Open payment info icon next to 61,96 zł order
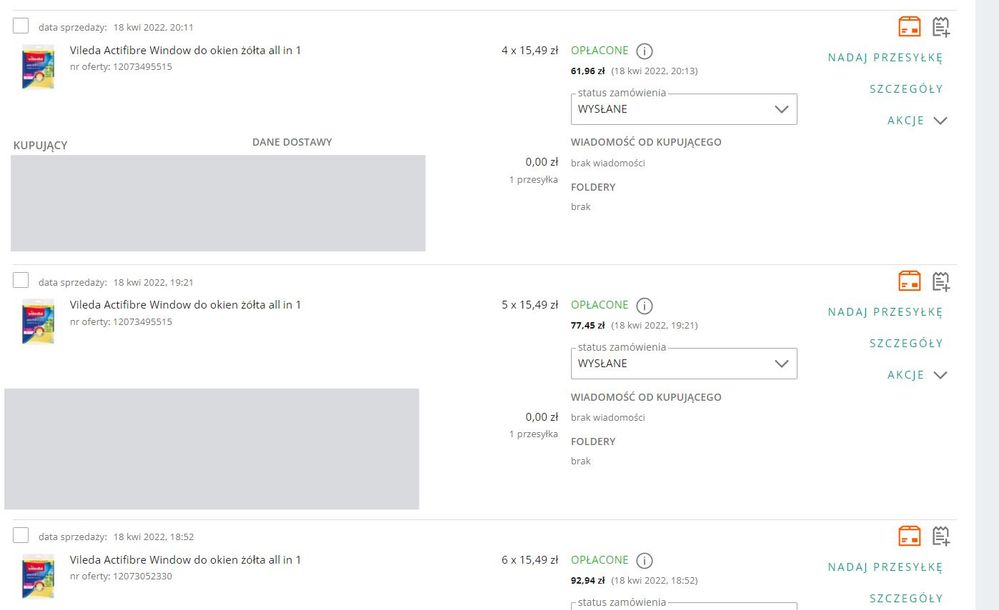The image size is (999, 610). tap(644, 51)
